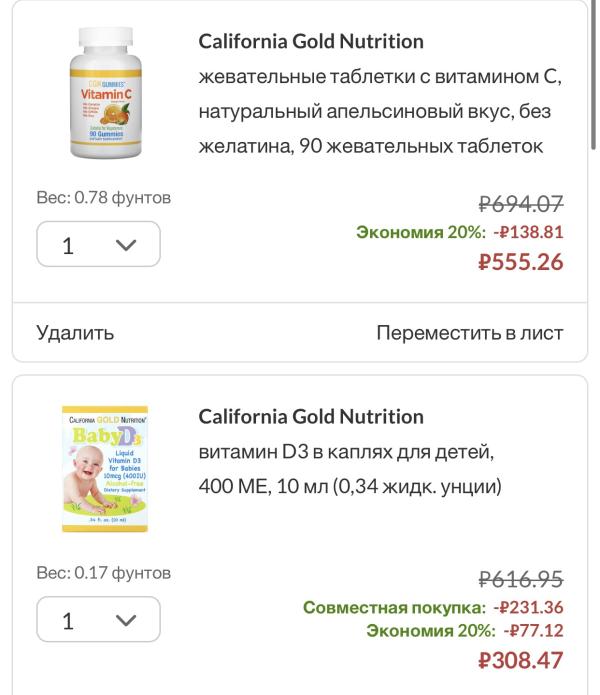Screen dimensions: 600x695
Task: Click the crossed-out price ₽694.07
Action: click(521, 204)
